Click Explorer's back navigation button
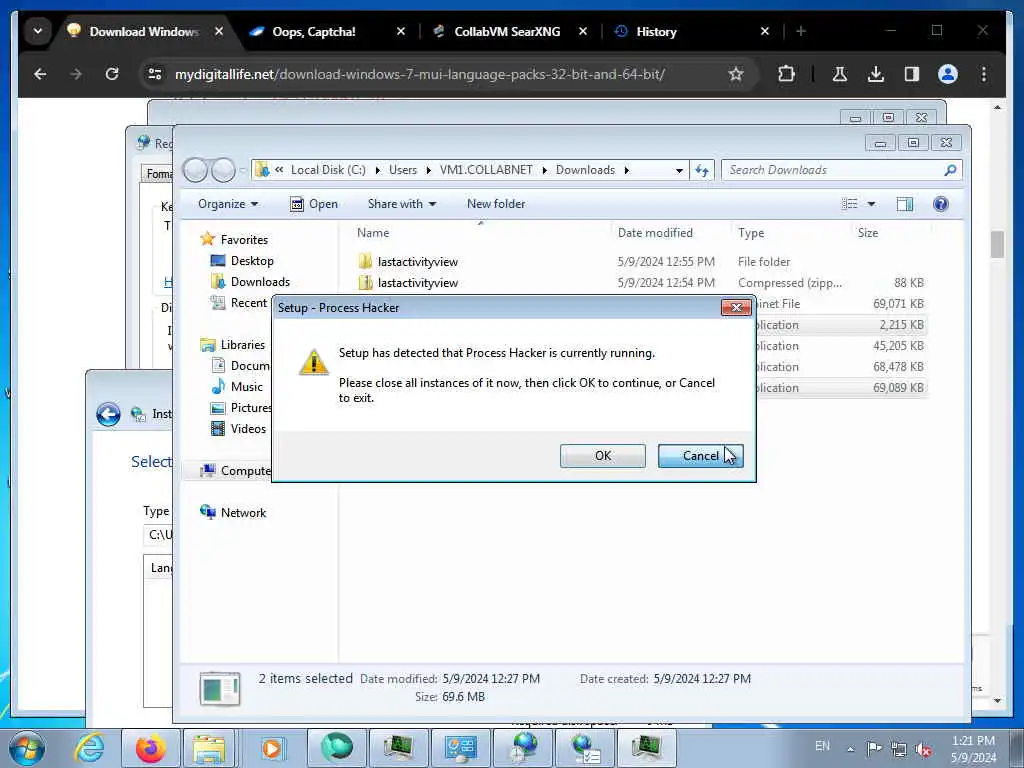Viewport: 1024px width, 768px height. pos(195,170)
